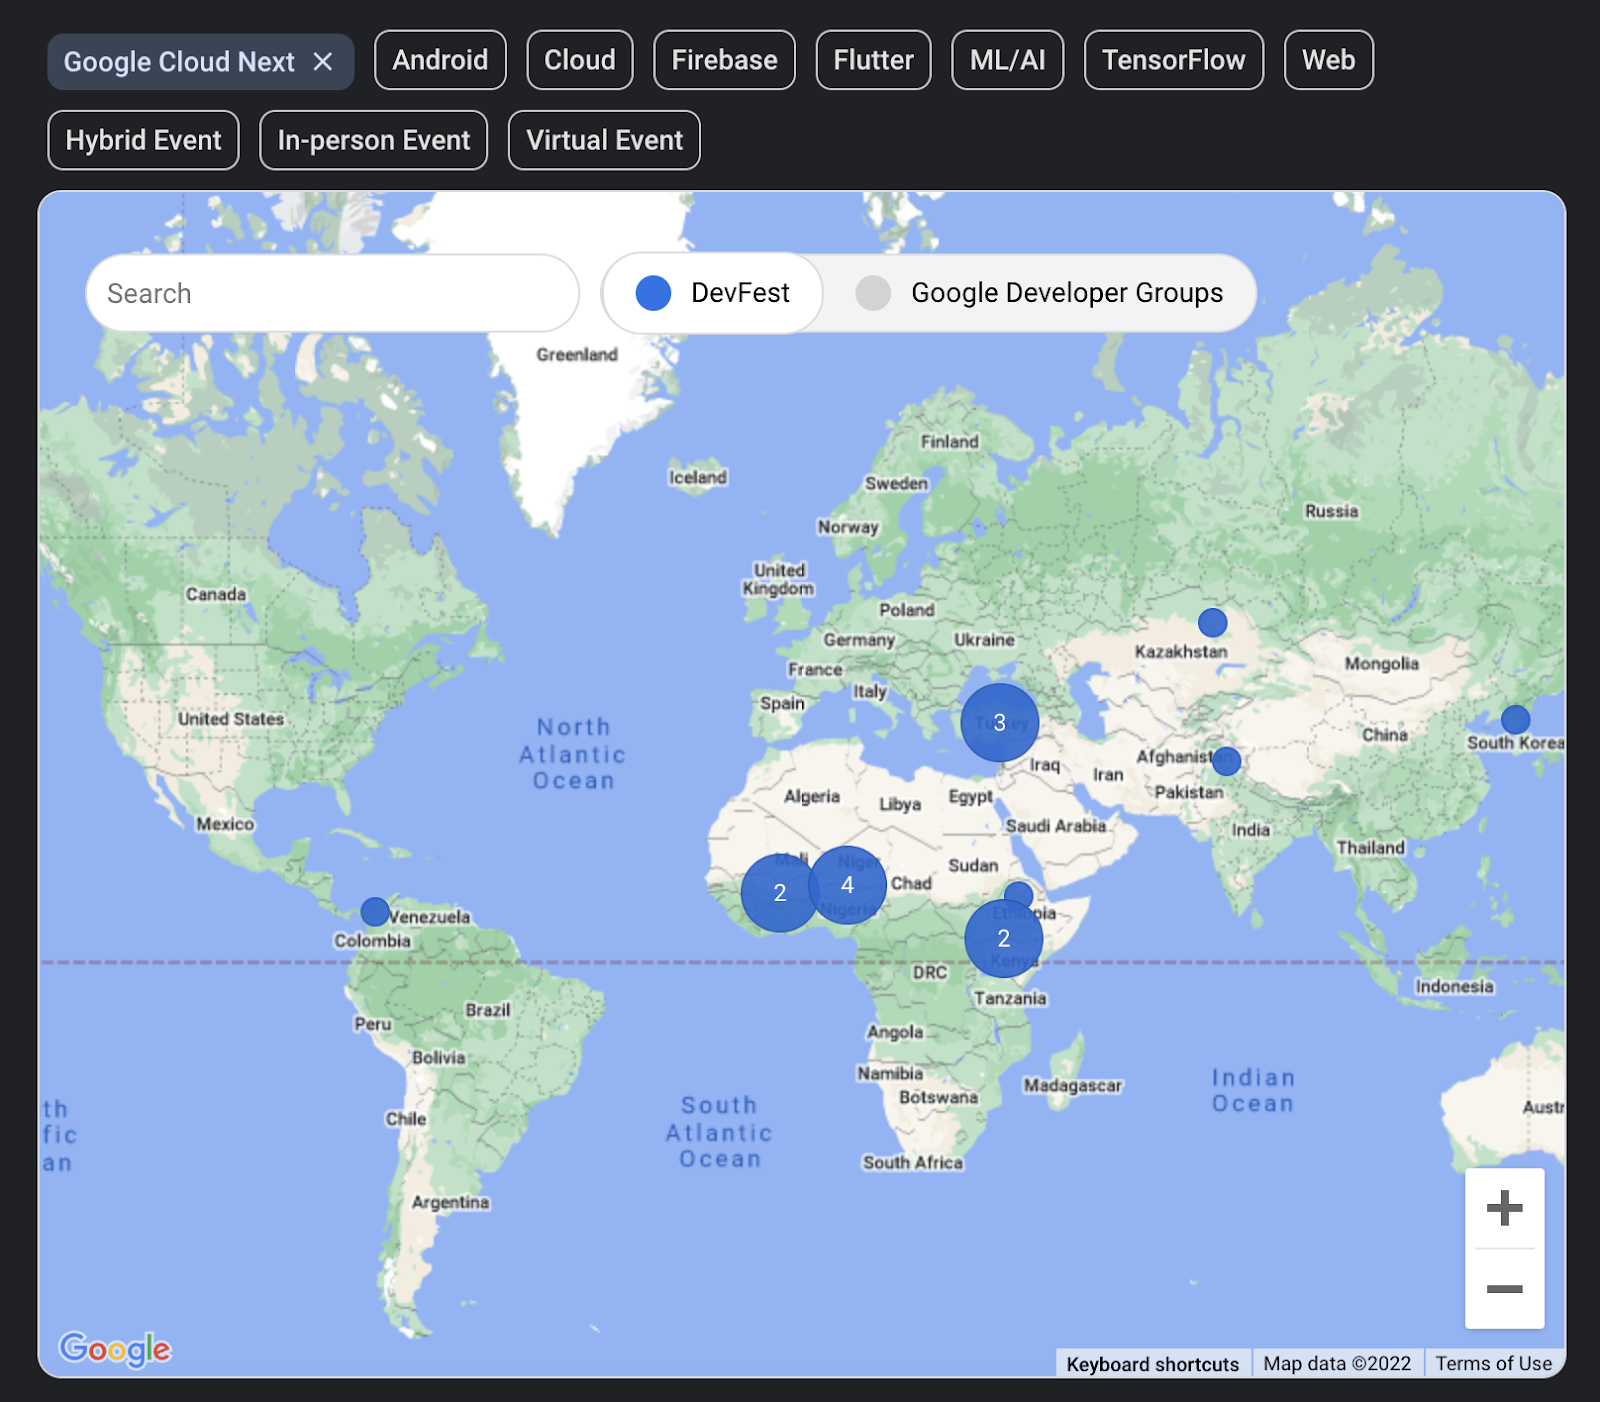Open Keyboard shortcuts for the map
The image size is (1600, 1402).
tap(1153, 1364)
